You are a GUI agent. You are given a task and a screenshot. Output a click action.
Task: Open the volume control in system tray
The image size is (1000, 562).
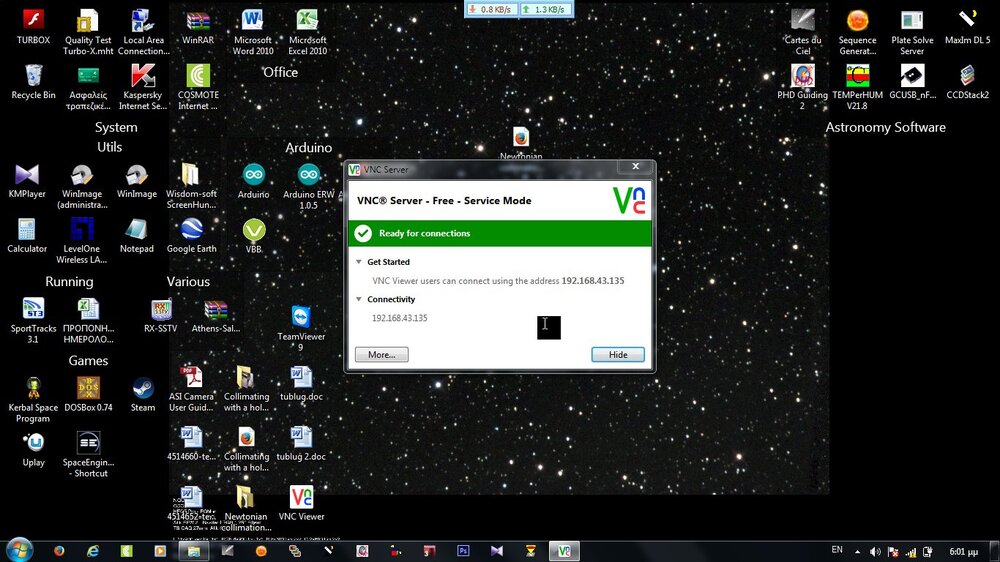coord(876,551)
